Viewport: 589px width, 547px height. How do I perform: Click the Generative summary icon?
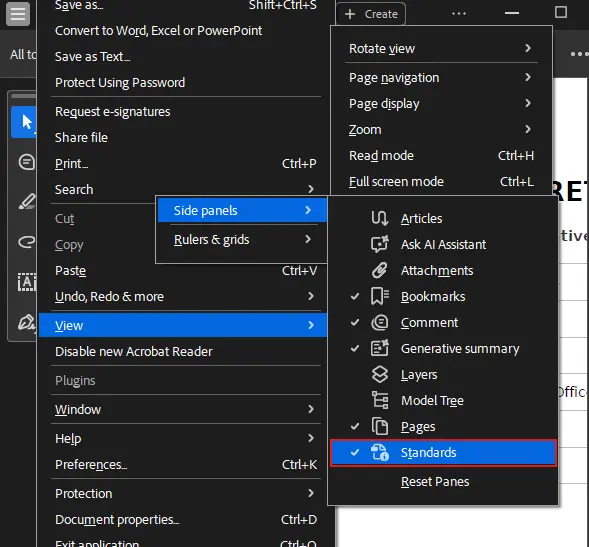tap(379, 348)
